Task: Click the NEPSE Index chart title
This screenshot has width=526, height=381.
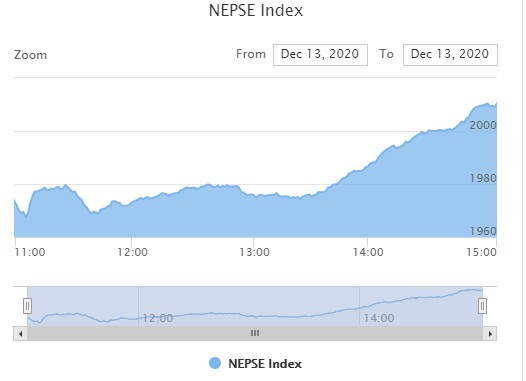Action: [256, 10]
